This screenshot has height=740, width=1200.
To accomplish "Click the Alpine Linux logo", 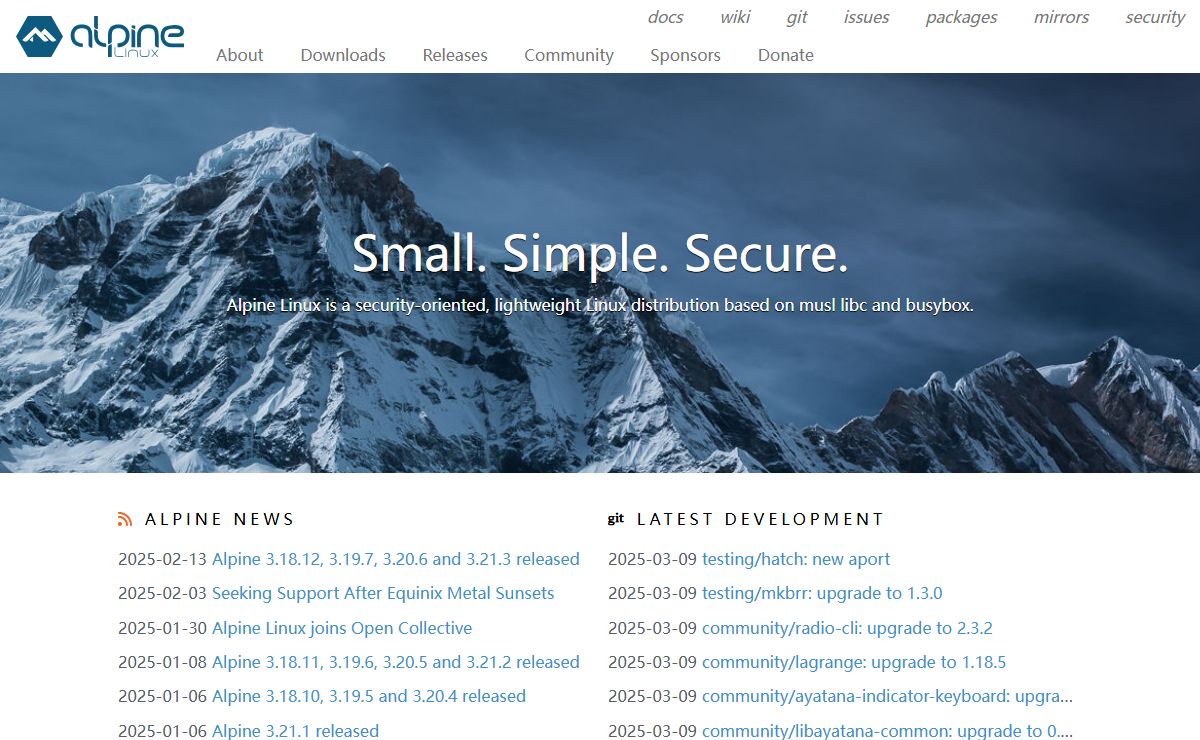I will [x=101, y=37].
